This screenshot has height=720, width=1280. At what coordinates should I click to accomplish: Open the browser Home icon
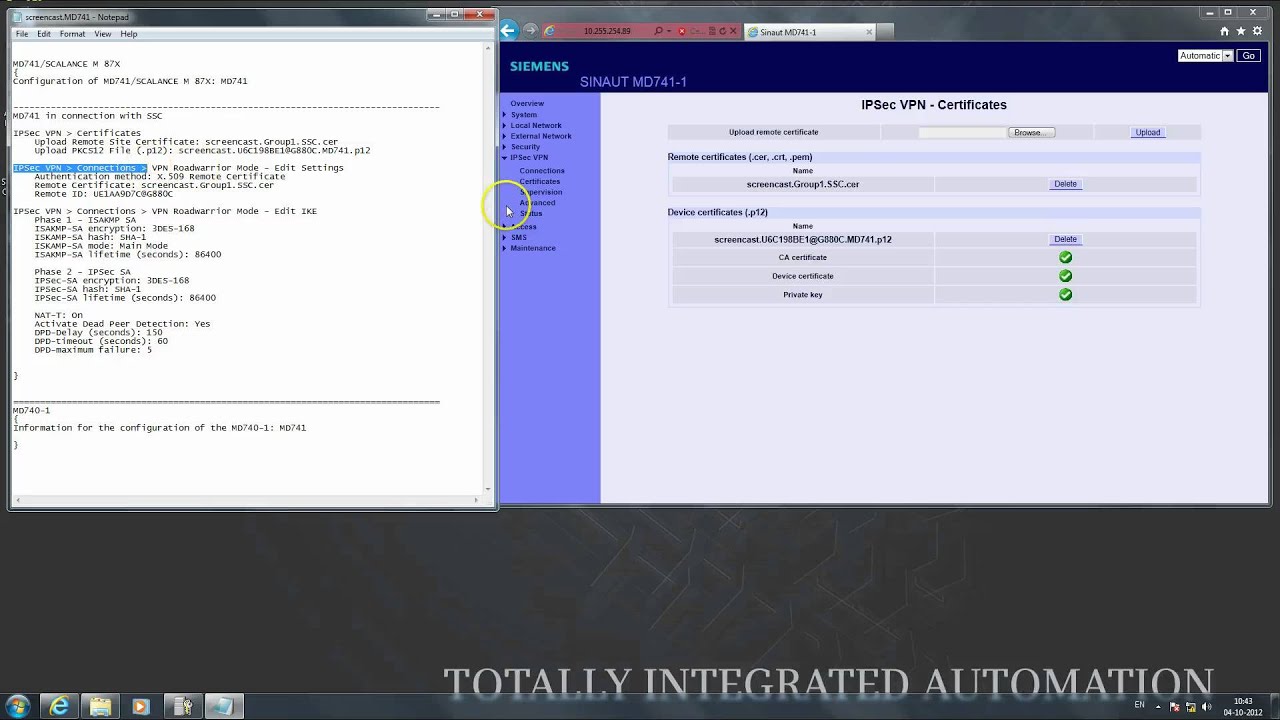pyautogui.click(x=1224, y=31)
